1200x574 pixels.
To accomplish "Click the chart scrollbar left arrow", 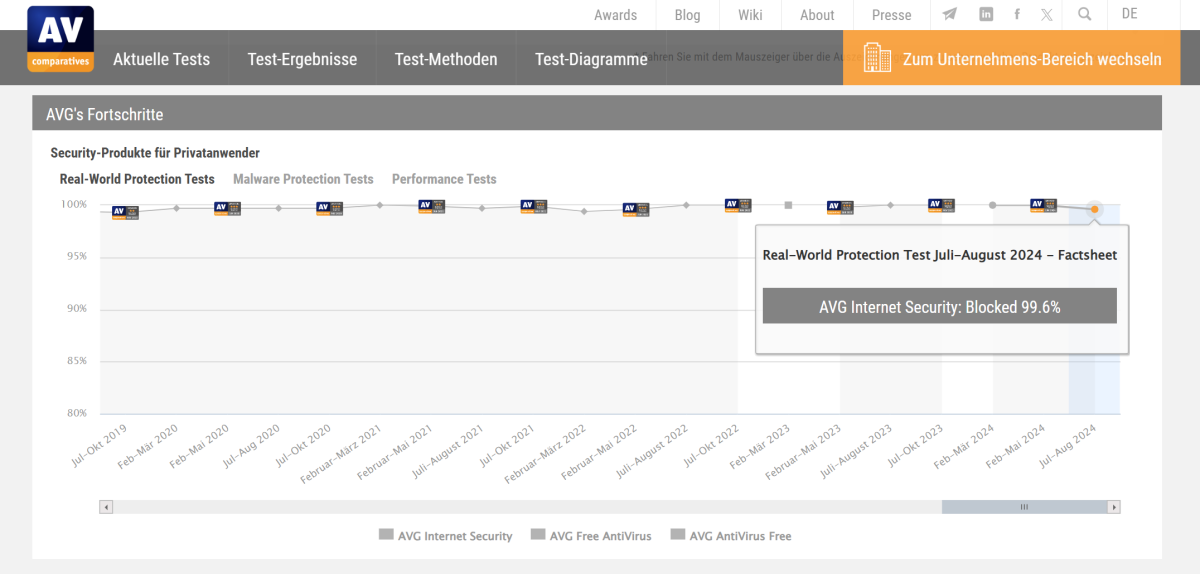I will (x=106, y=507).
